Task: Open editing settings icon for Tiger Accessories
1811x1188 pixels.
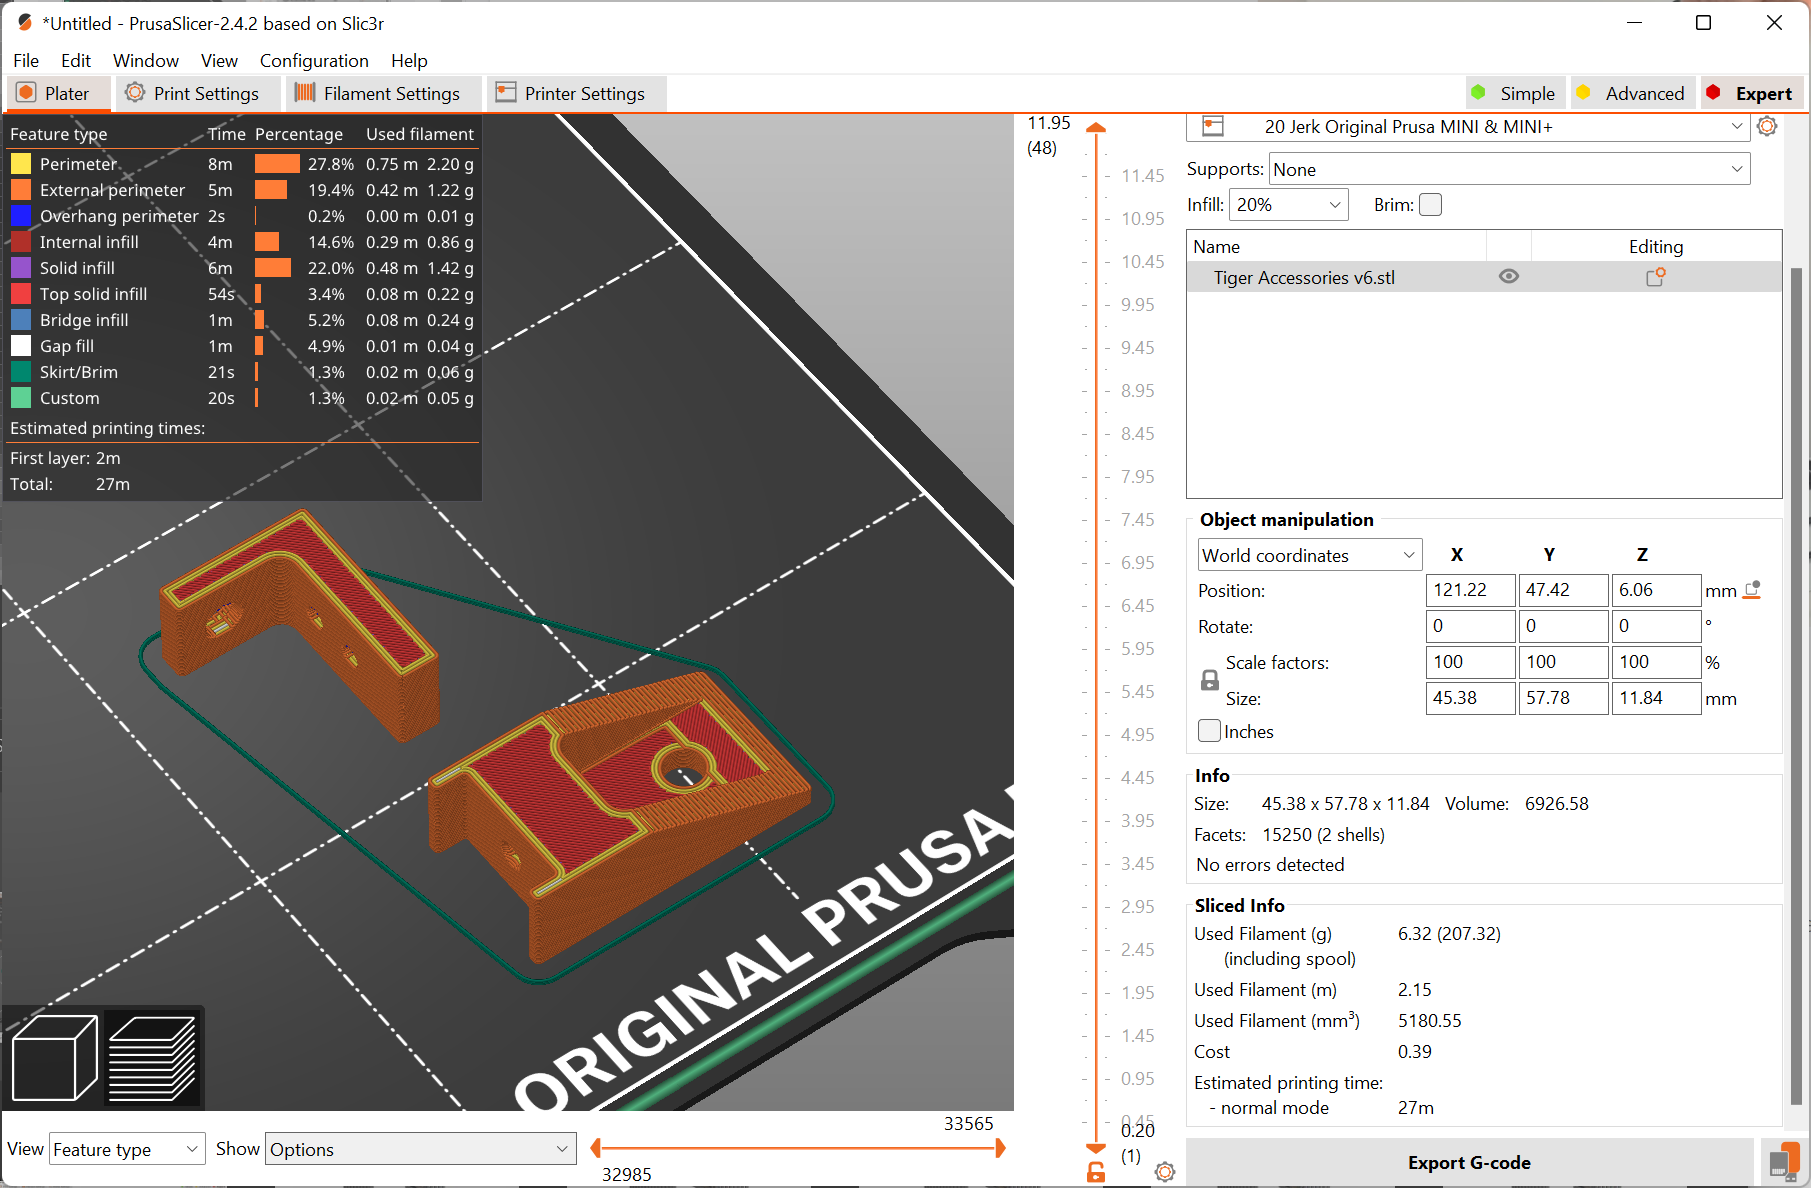Action: [x=1655, y=277]
